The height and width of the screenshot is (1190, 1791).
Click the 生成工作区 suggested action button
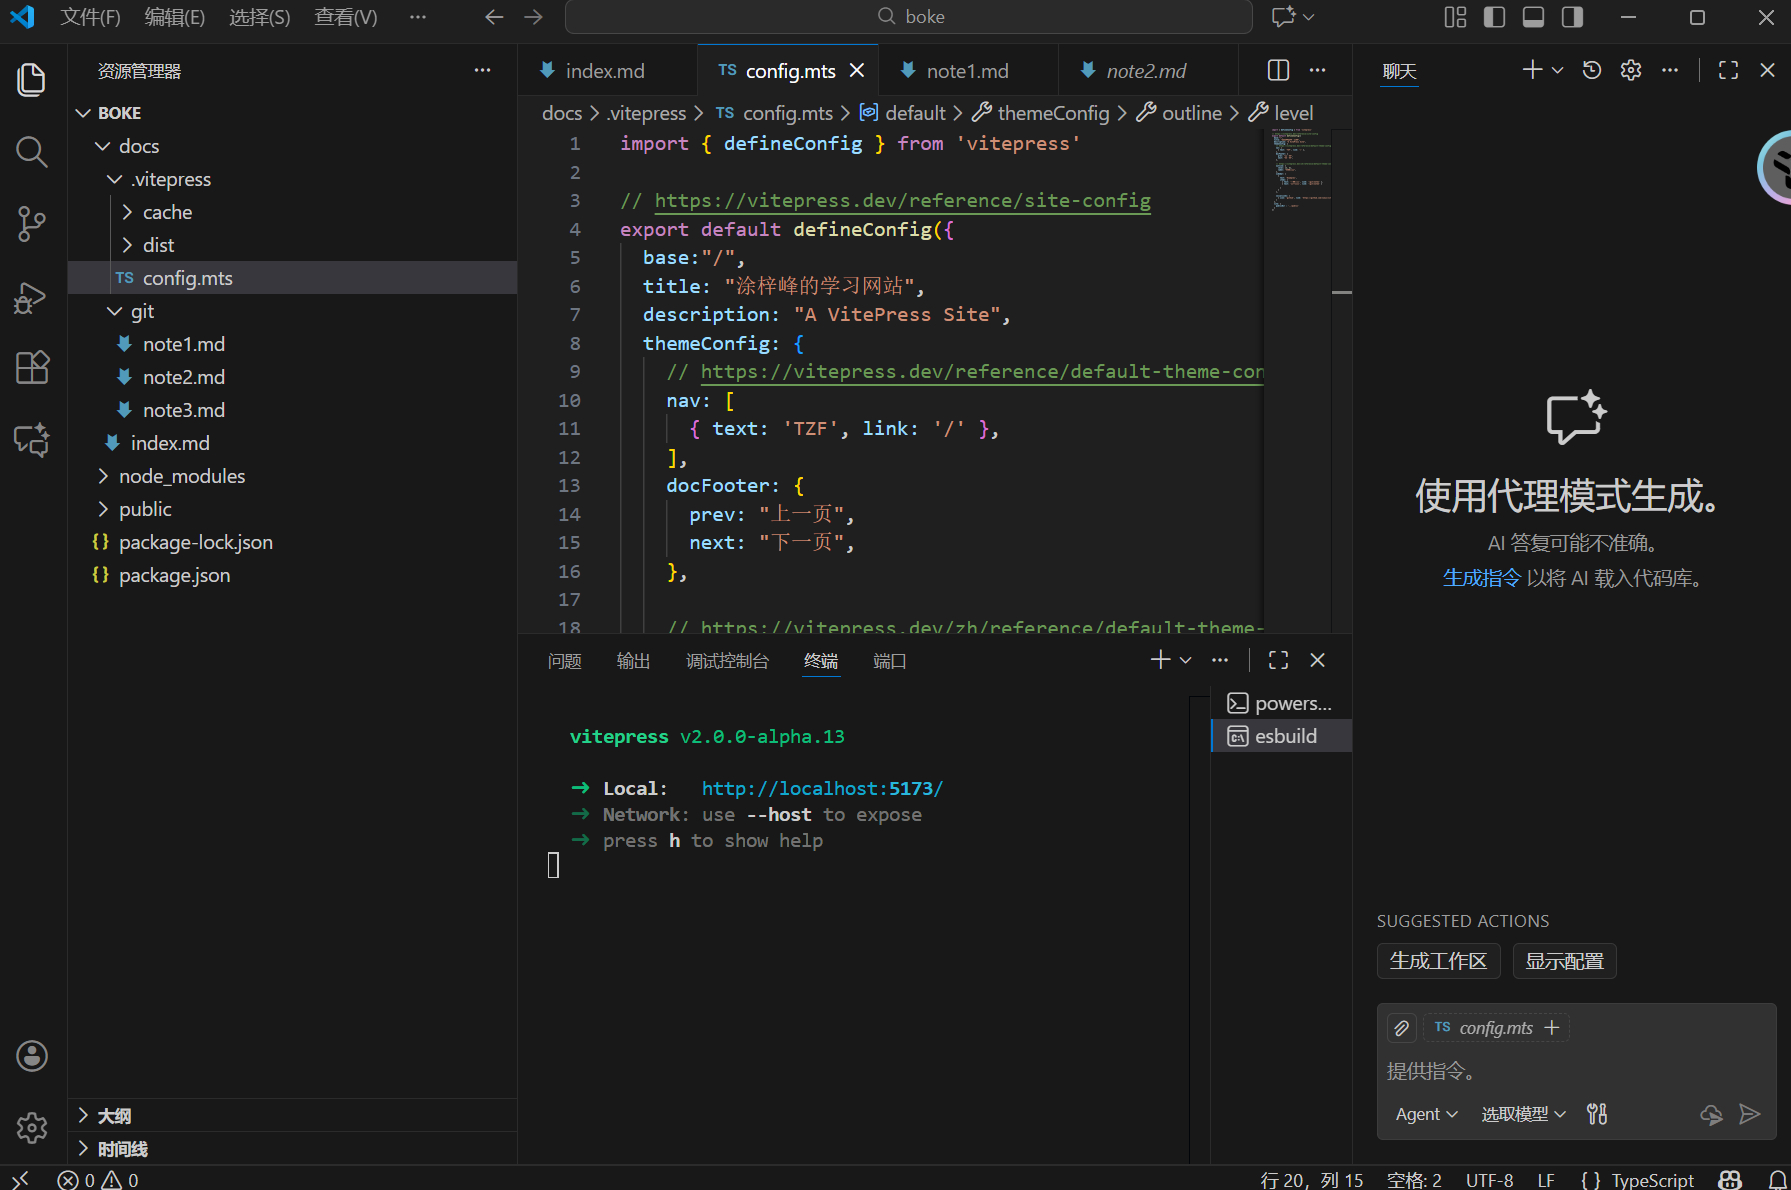click(x=1438, y=961)
